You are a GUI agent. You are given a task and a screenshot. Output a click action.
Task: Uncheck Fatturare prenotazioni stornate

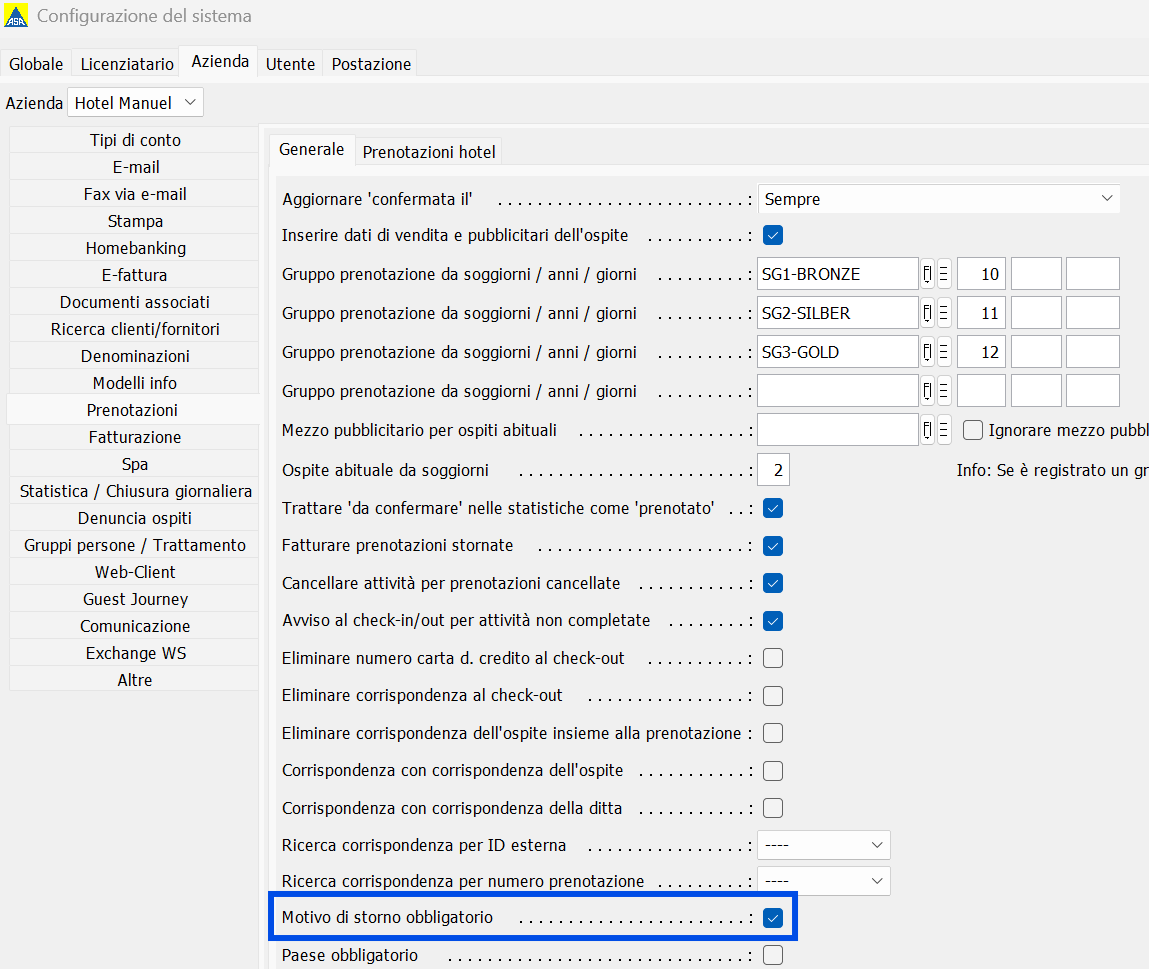coord(772,546)
